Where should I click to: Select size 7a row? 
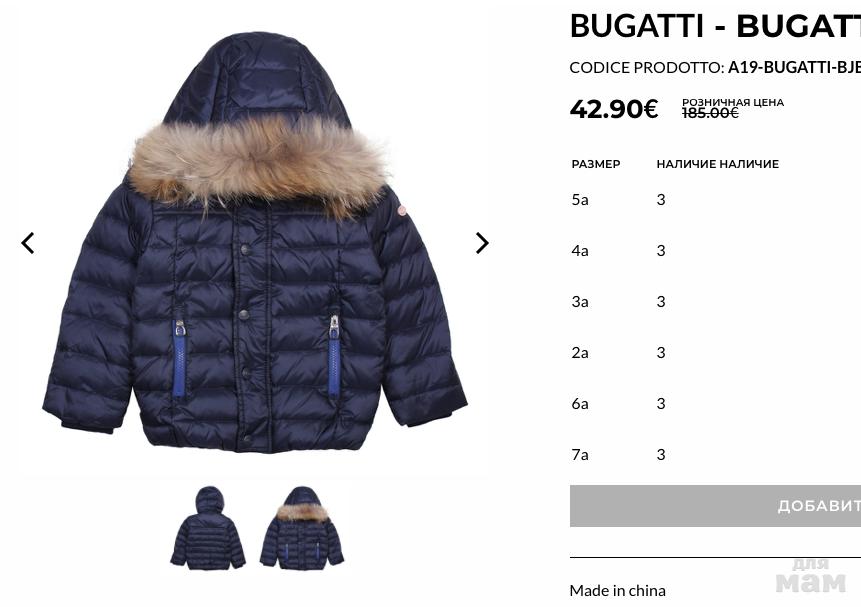(x=715, y=454)
